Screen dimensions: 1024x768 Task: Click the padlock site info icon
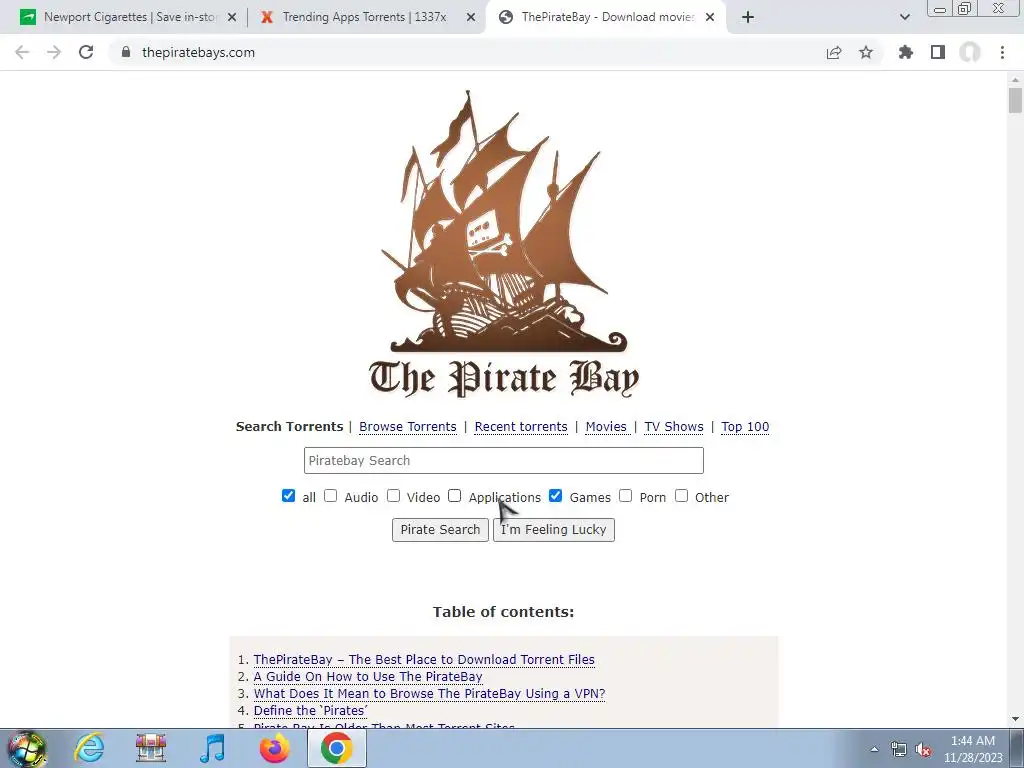(x=126, y=52)
